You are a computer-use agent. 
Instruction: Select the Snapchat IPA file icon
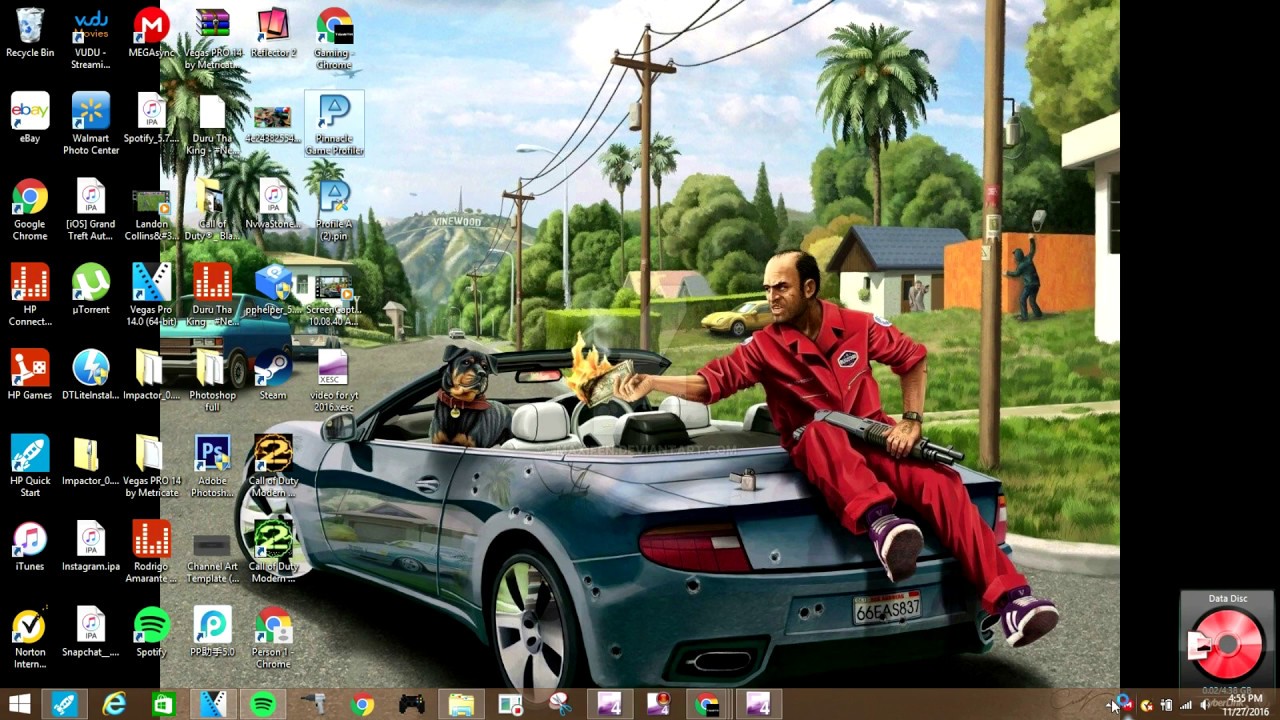tap(91, 633)
